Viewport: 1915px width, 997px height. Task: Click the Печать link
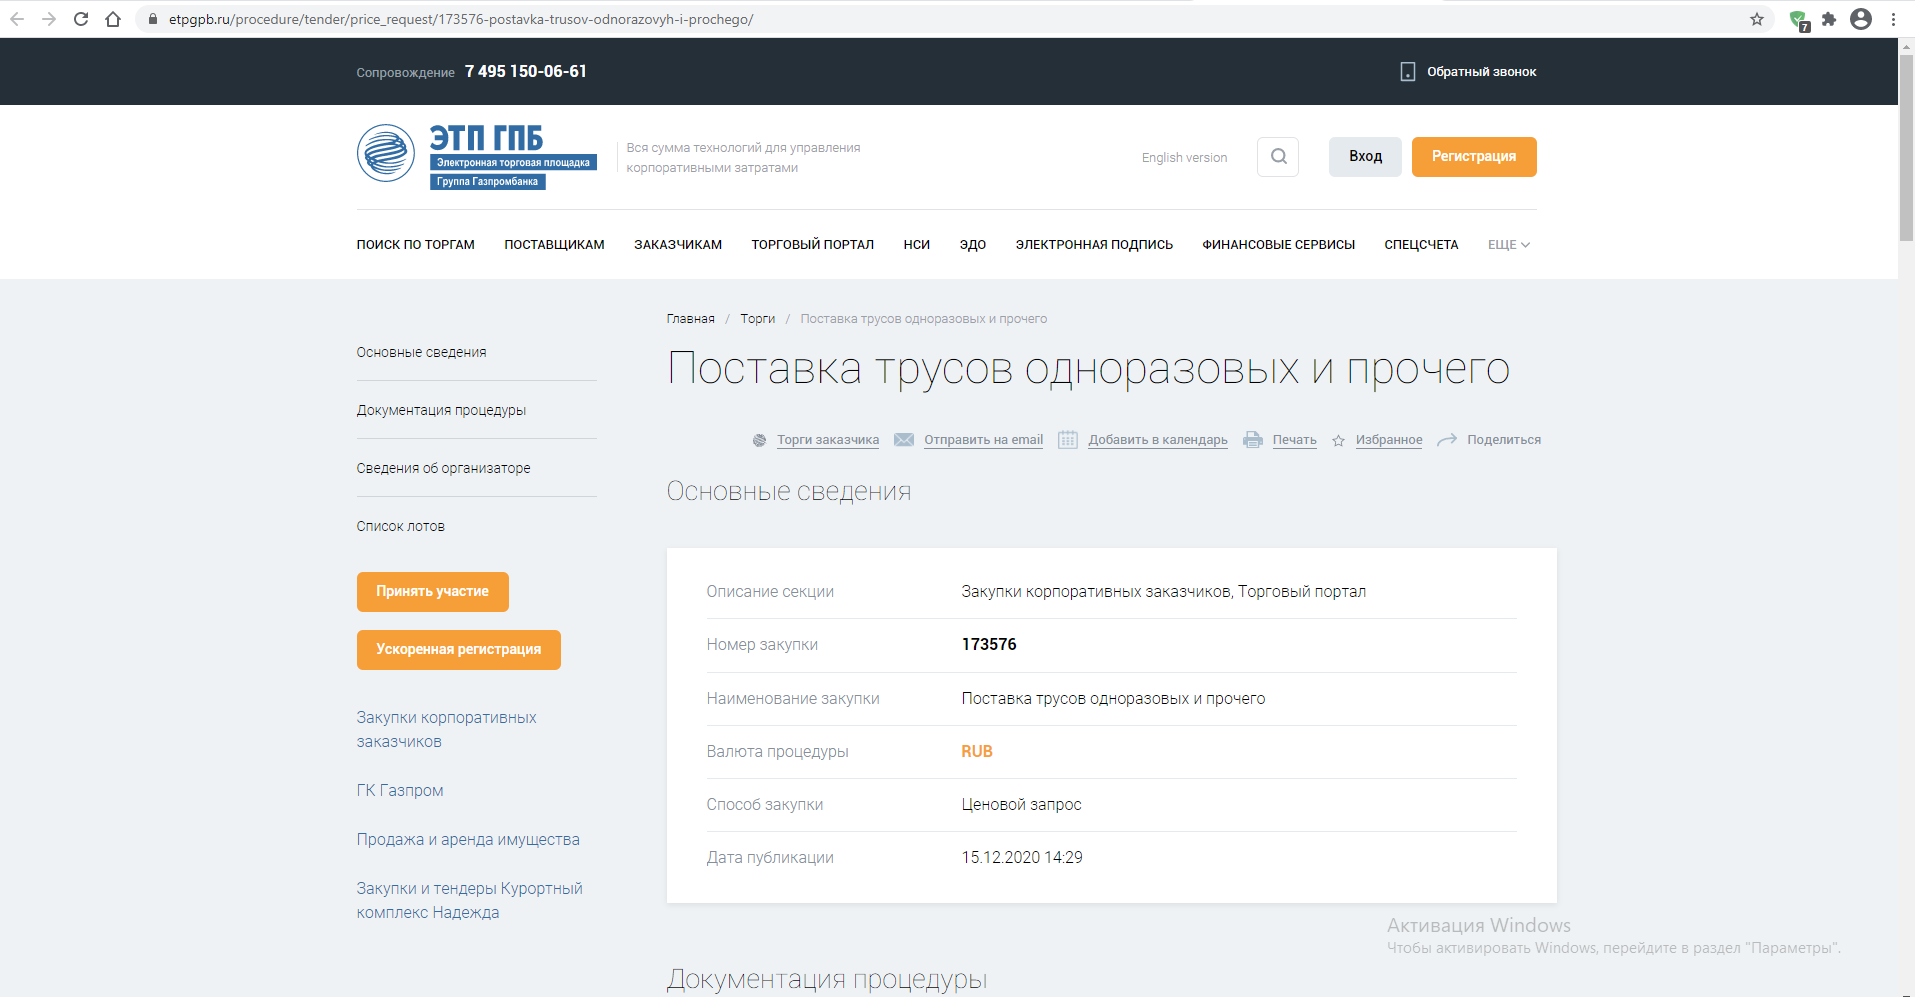[x=1295, y=440]
